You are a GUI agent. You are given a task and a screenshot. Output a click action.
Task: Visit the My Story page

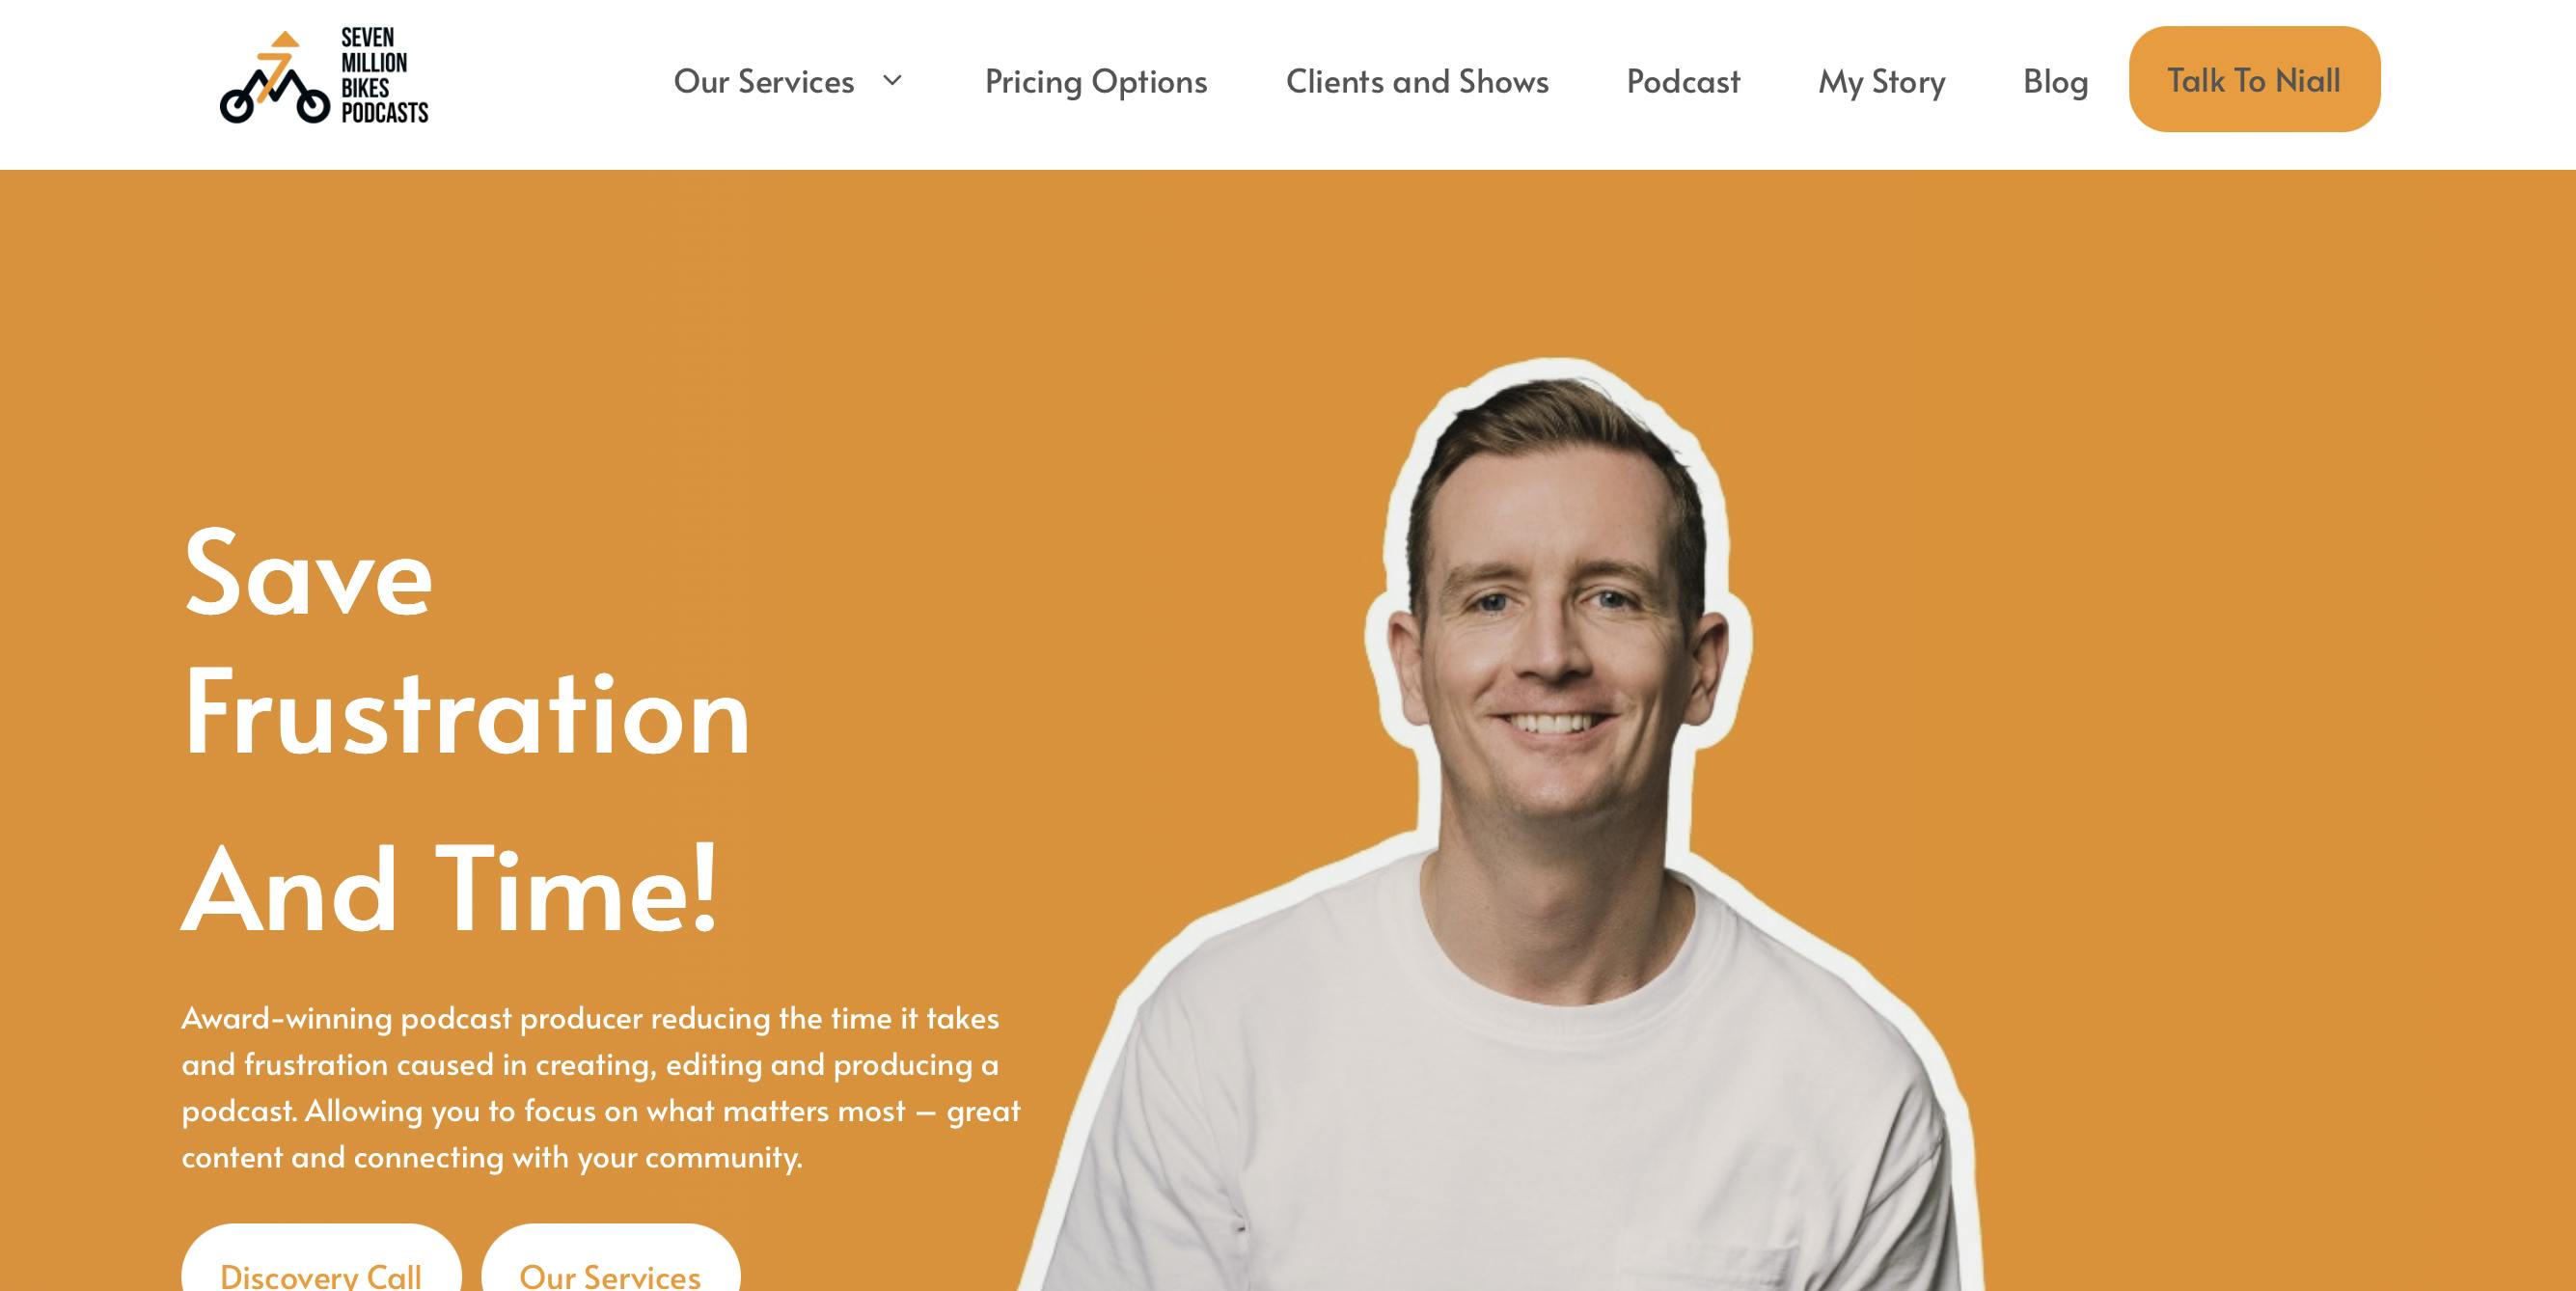pyautogui.click(x=1881, y=81)
